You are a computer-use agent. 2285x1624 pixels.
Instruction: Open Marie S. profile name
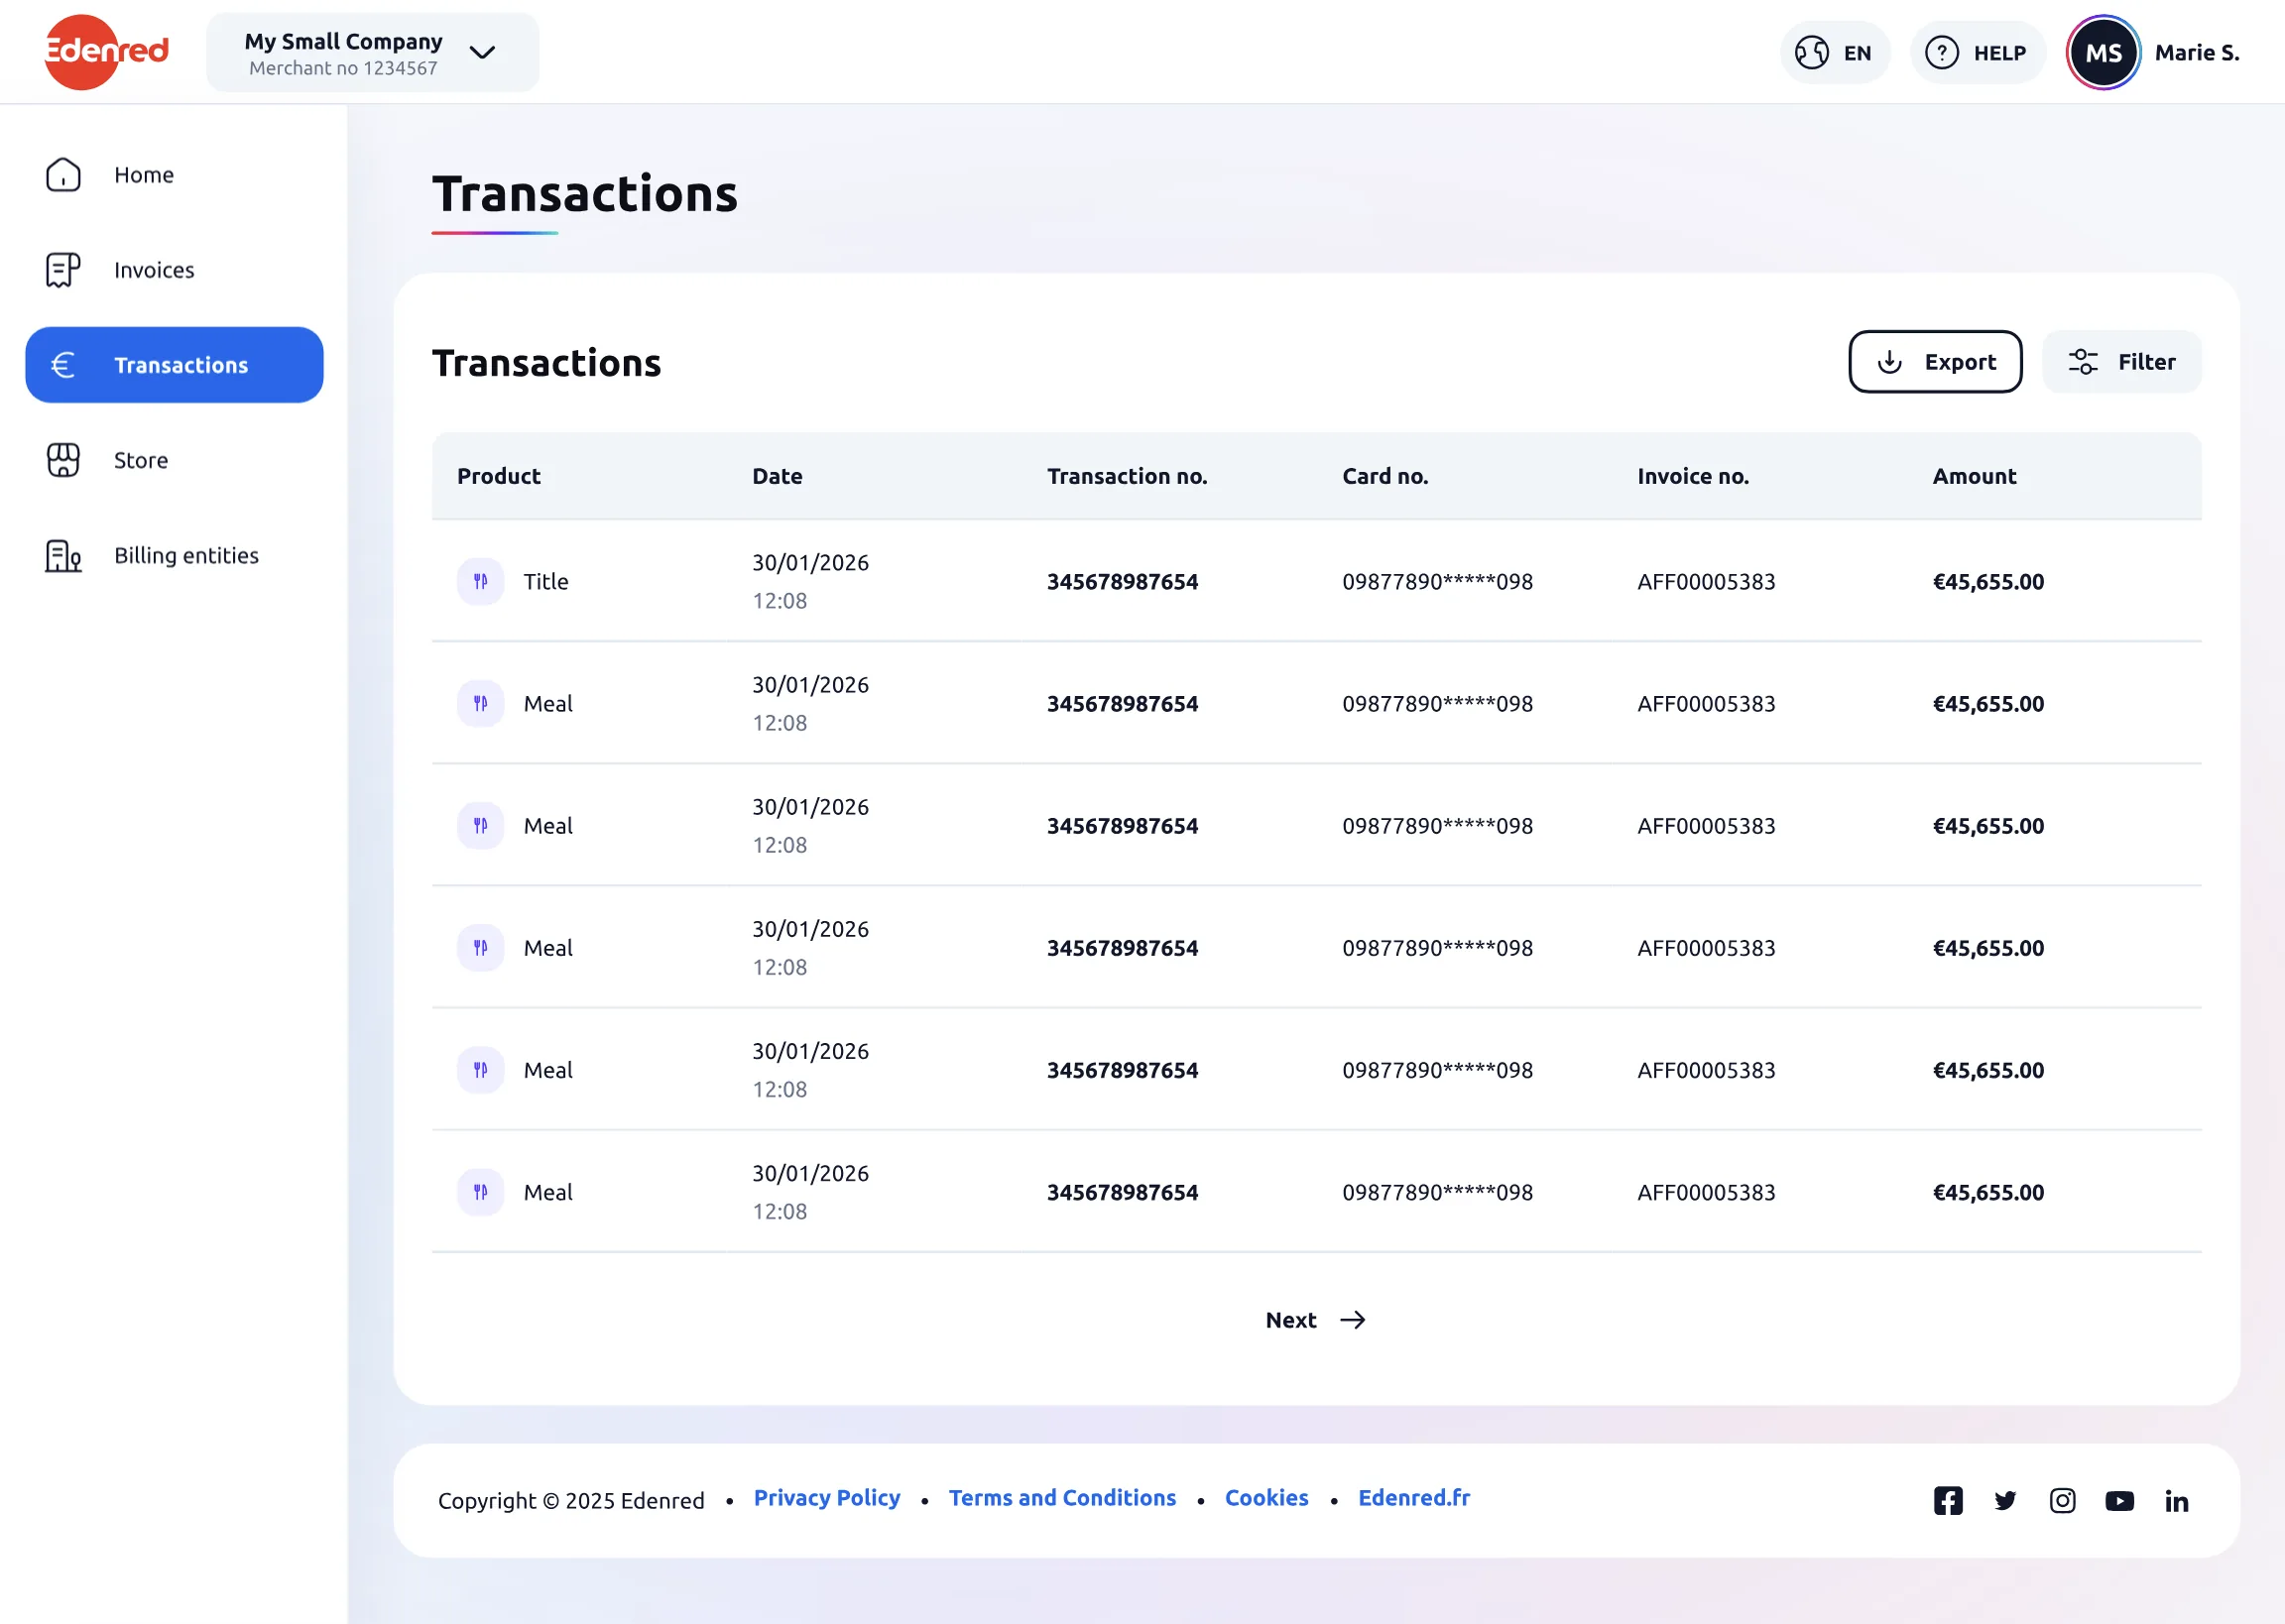(2197, 53)
